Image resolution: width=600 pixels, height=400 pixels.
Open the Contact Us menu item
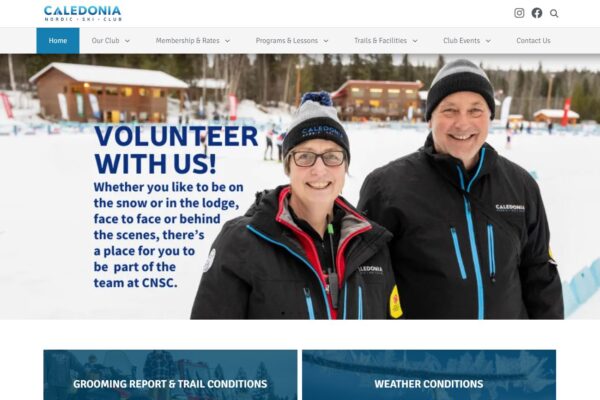533,41
